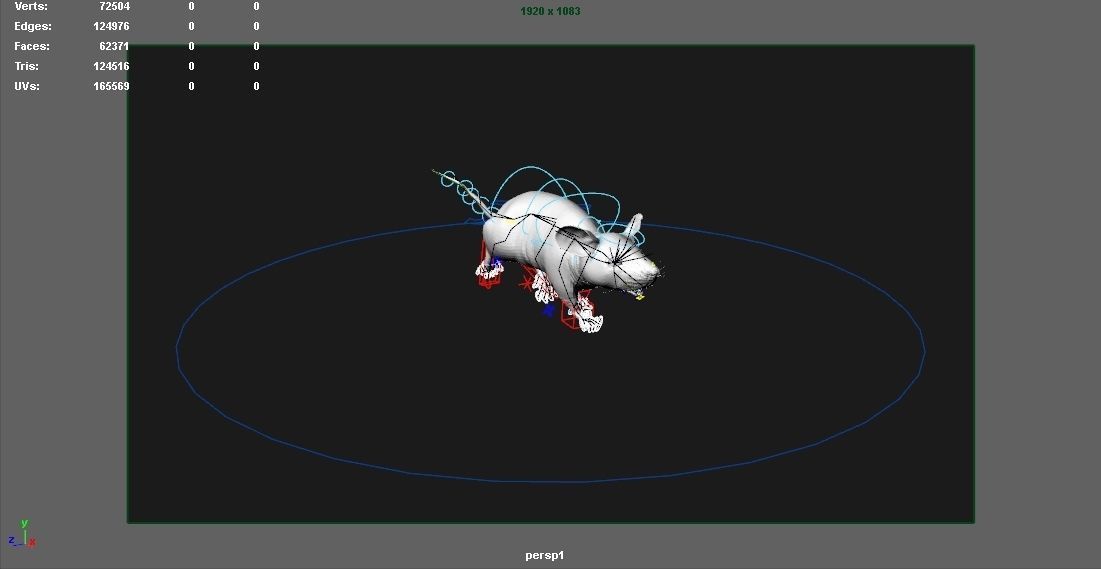Click the 1920 x 1083 resolution gate label
Screen dimensions: 1101x569
(x=550, y=11)
